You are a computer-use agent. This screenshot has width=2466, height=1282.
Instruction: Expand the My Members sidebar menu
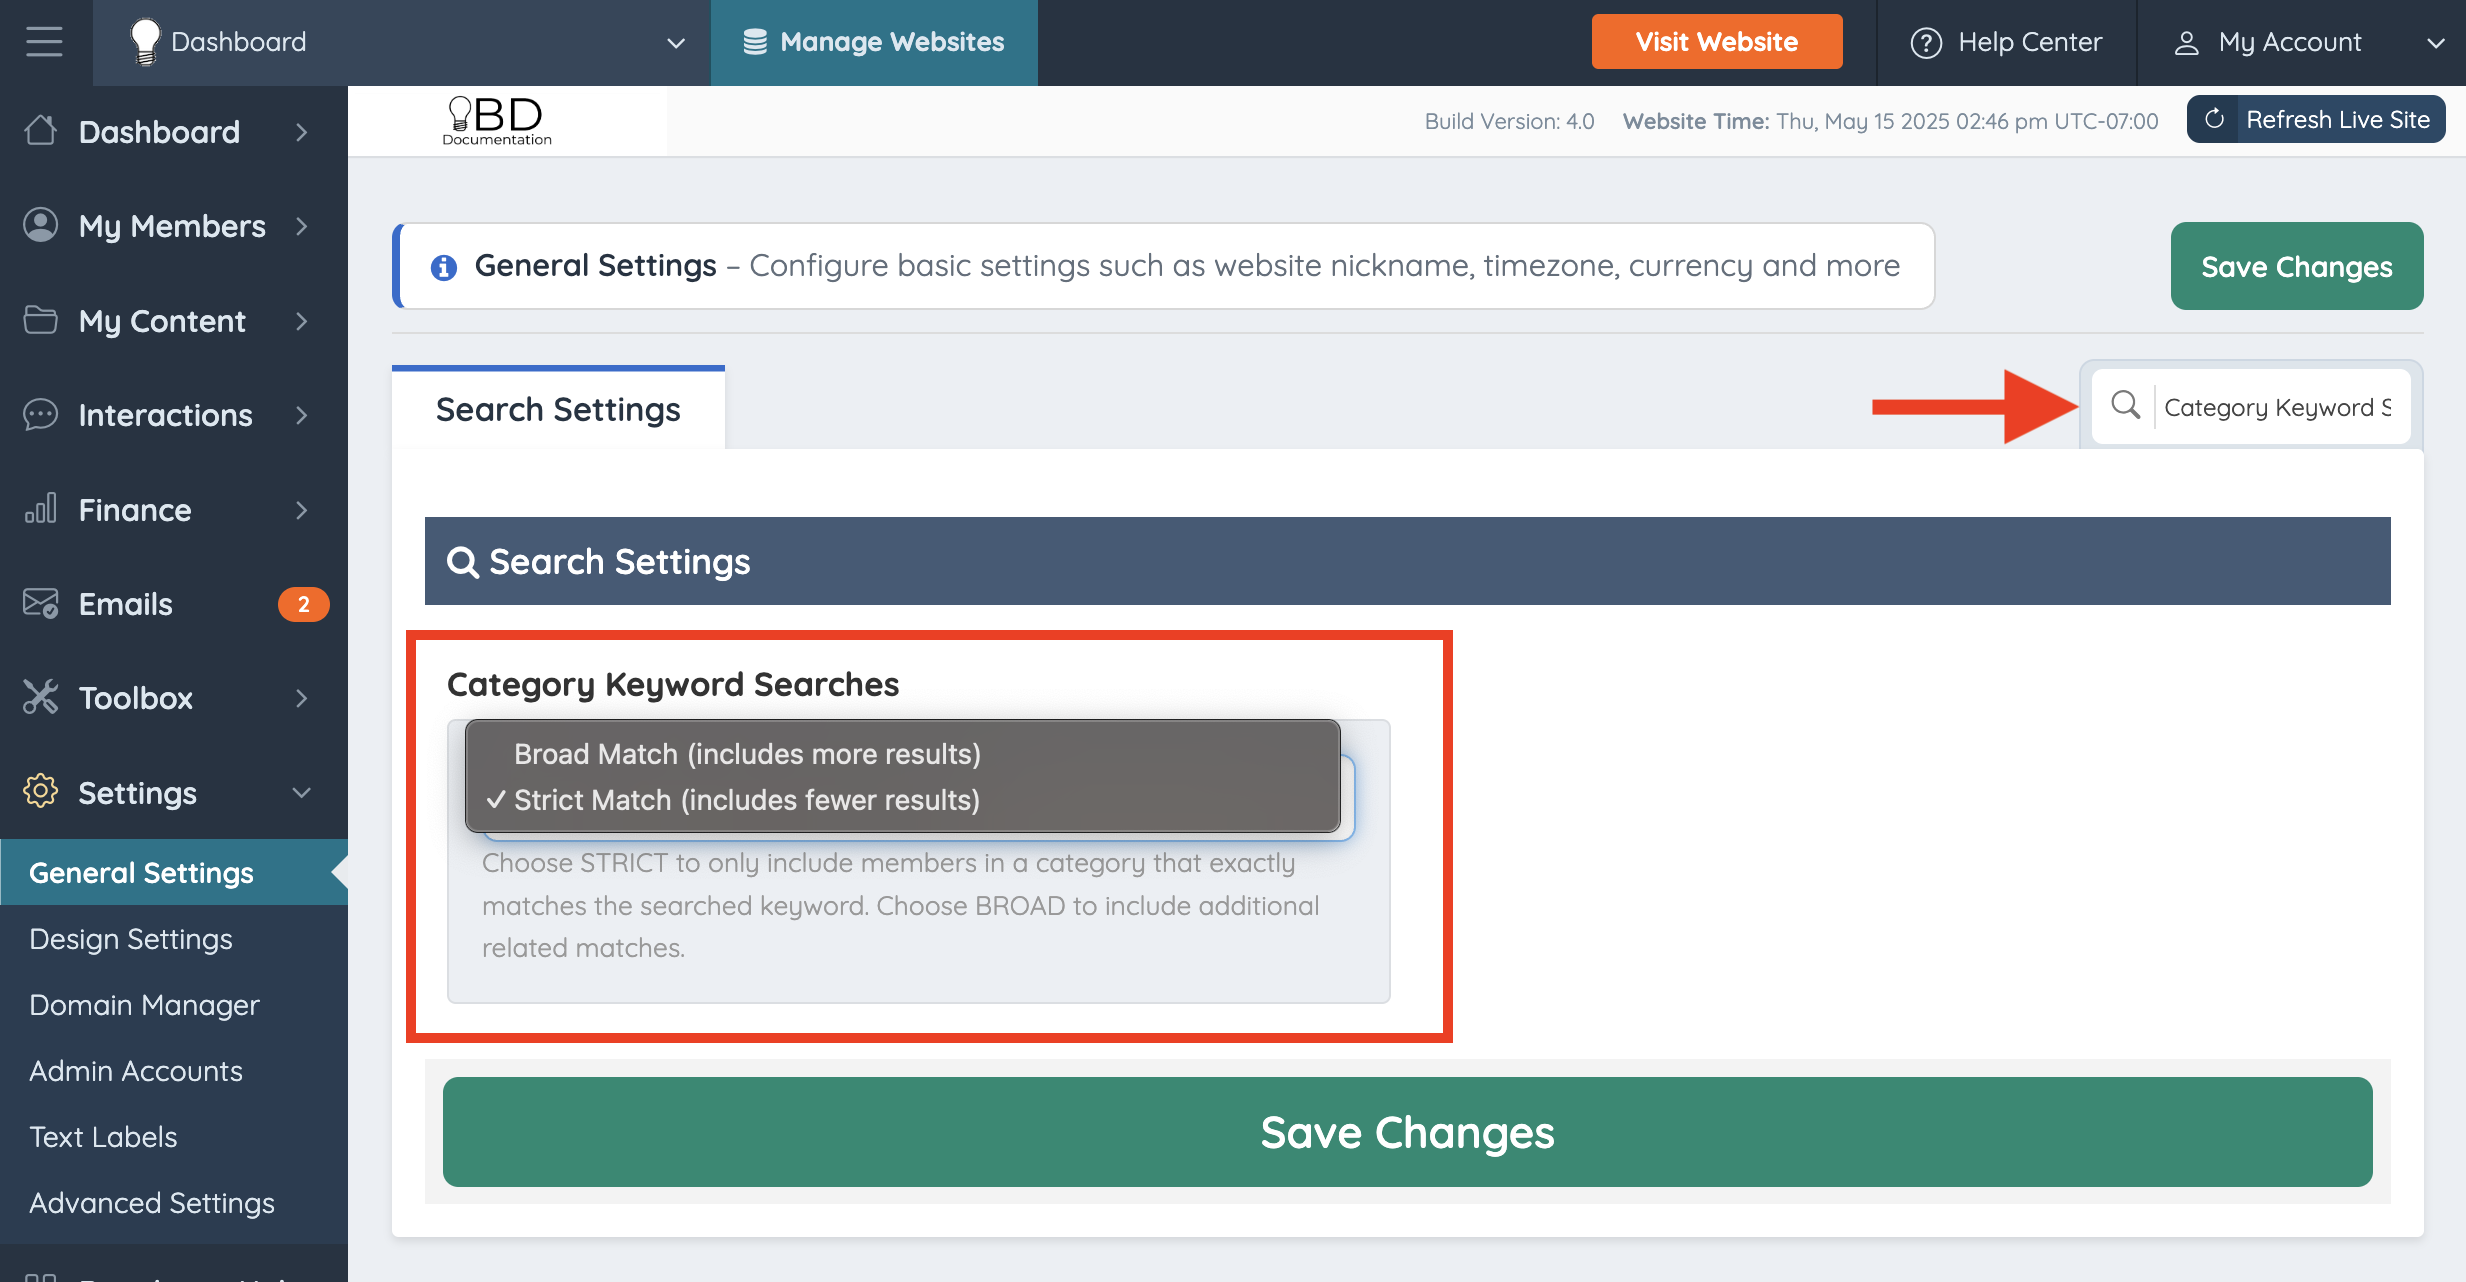(x=174, y=226)
